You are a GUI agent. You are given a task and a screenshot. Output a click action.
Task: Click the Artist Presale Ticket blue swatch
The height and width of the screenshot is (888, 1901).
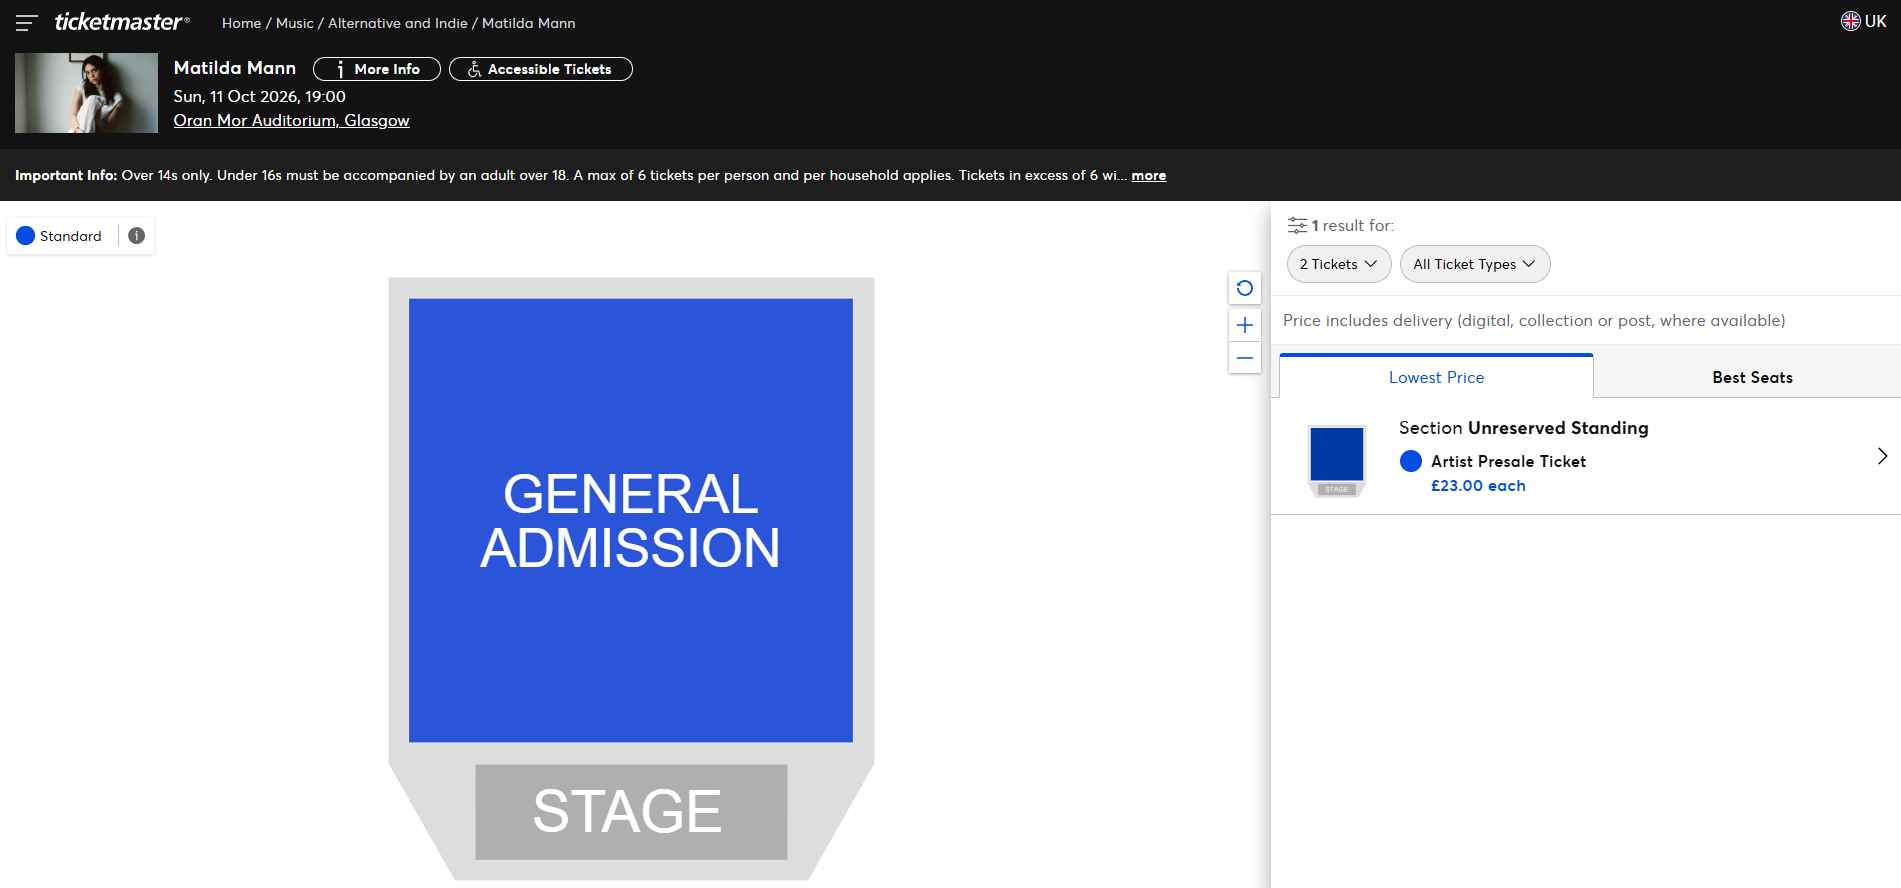click(1411, 461)
